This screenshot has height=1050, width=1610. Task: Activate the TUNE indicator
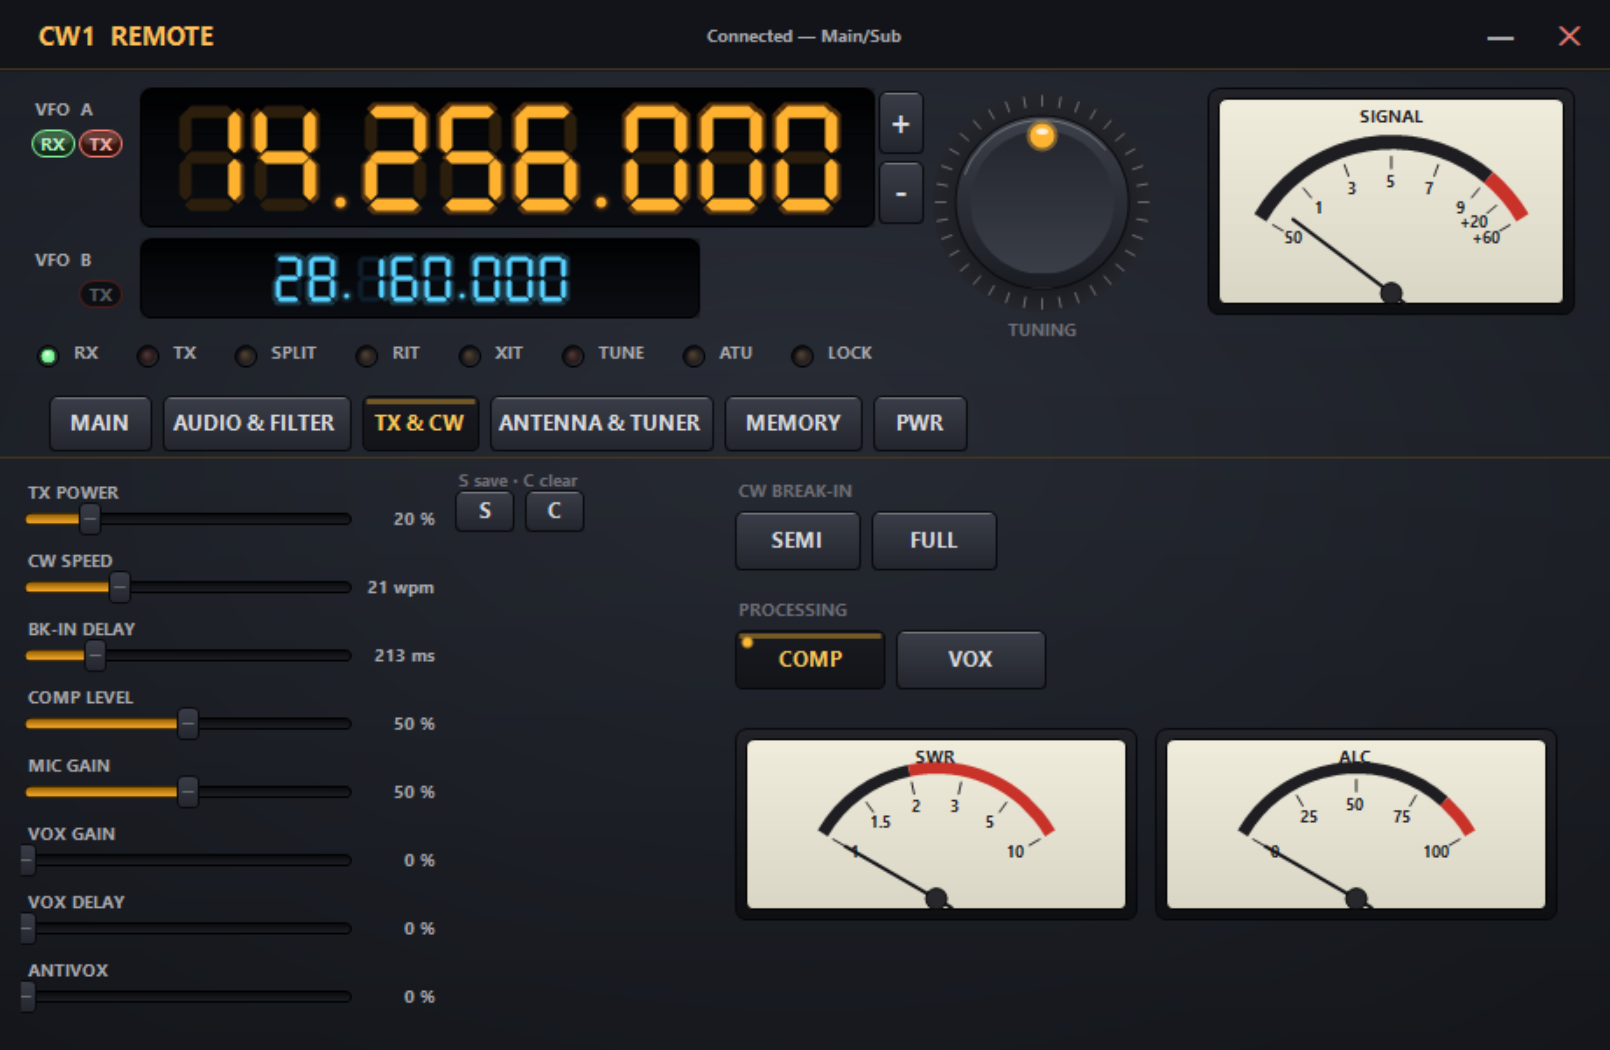tap(573, 356)
